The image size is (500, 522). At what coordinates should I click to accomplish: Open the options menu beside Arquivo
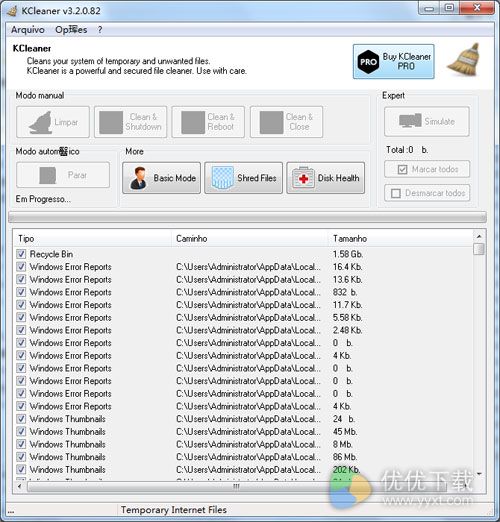(x=71, y=30)
